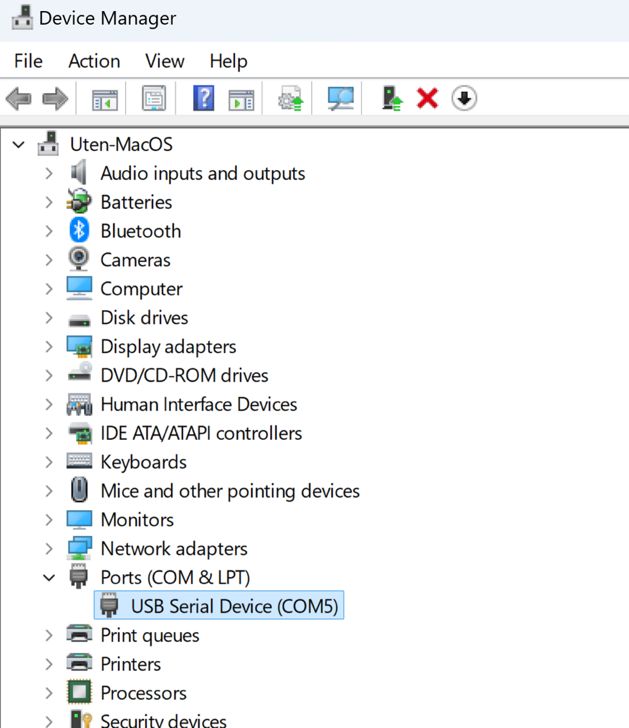Click Scan for hardware changes monitor icon
Viewport: 629px width, 728px height.
click(x=341, y=98)
